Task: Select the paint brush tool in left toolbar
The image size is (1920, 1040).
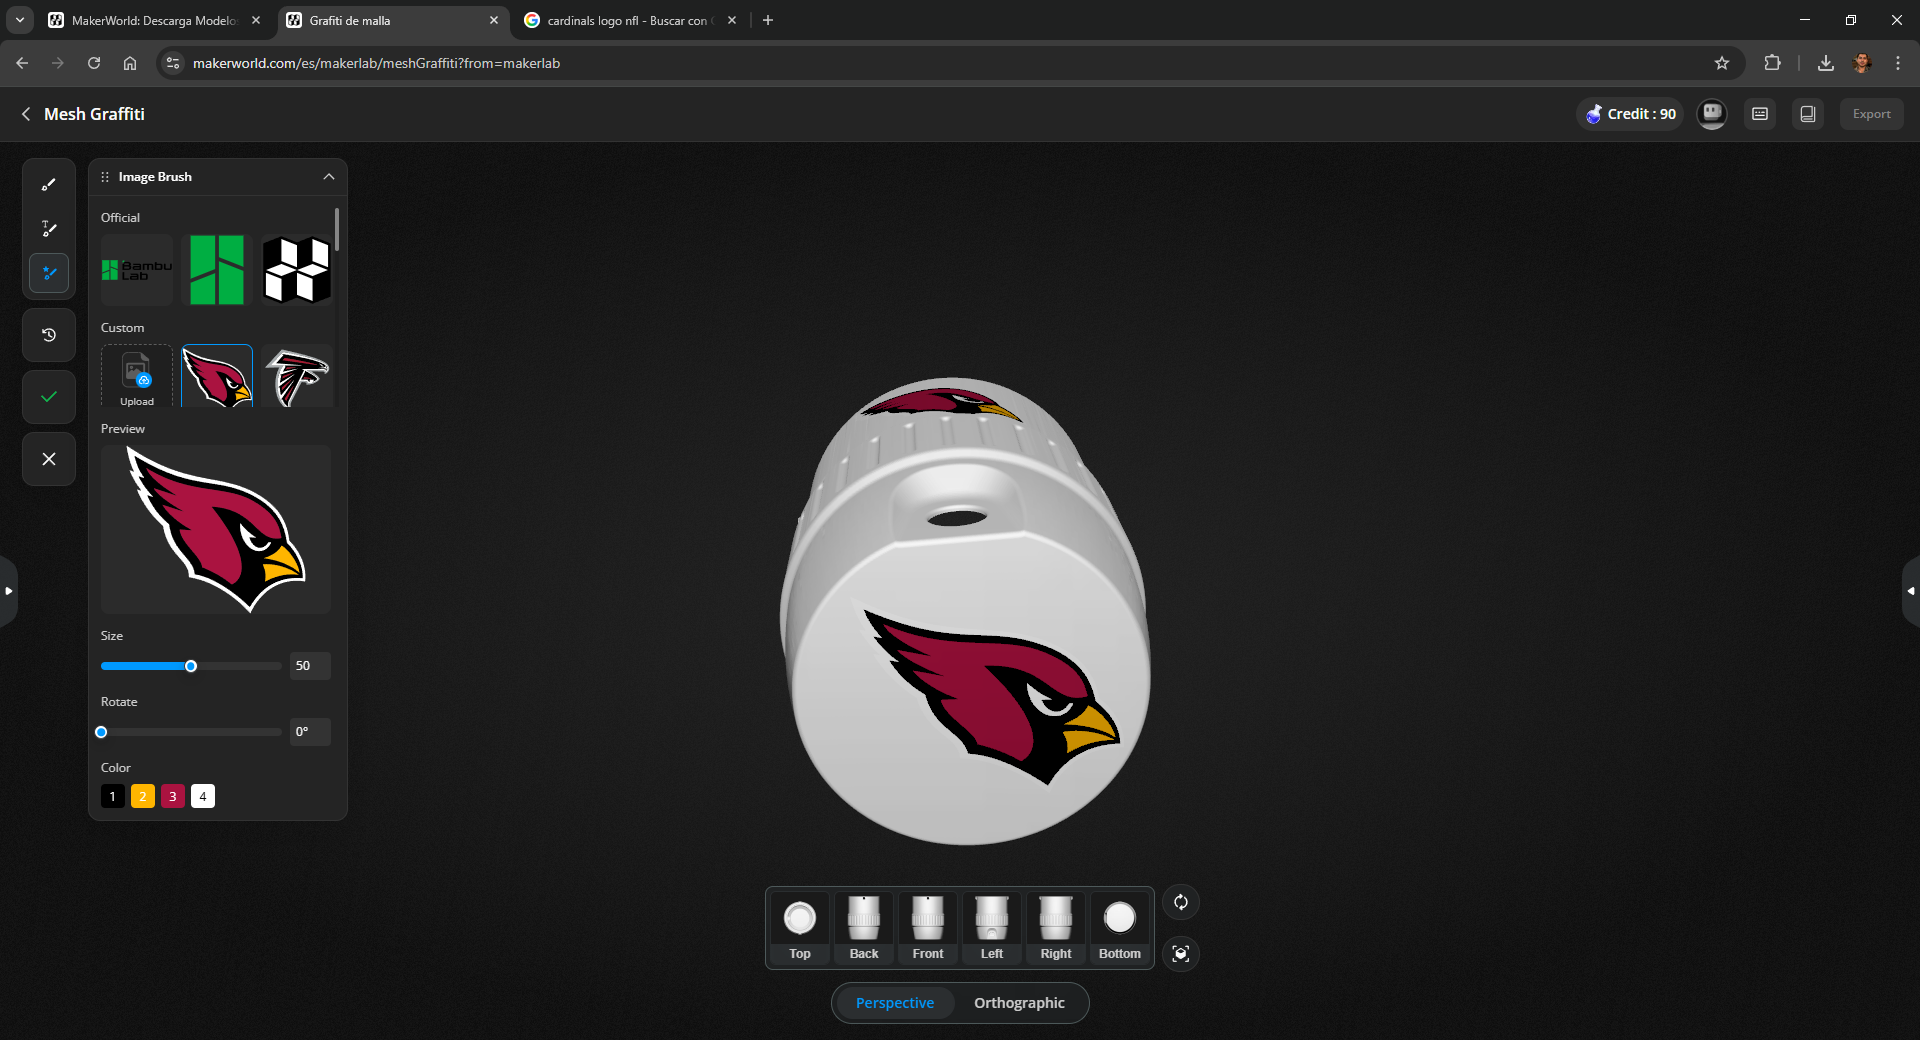Action: [49, 185]
